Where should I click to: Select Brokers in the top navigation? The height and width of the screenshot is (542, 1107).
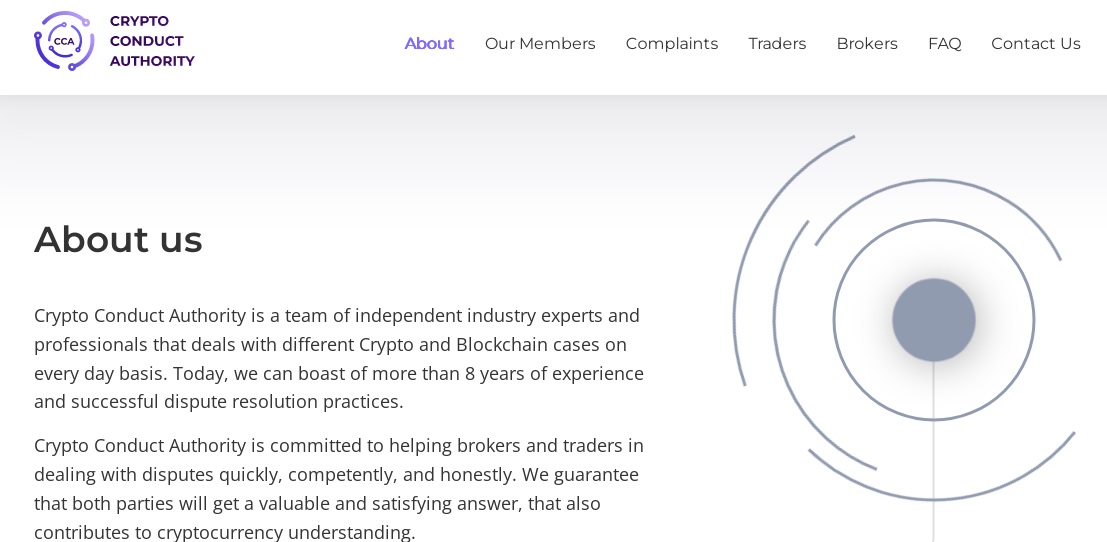point(867,44)
